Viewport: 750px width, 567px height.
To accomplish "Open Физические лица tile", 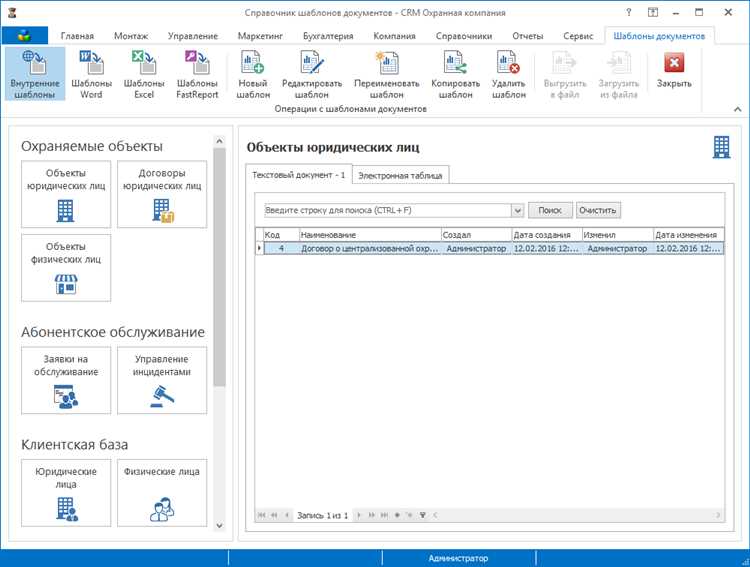I will pos(162,493).
